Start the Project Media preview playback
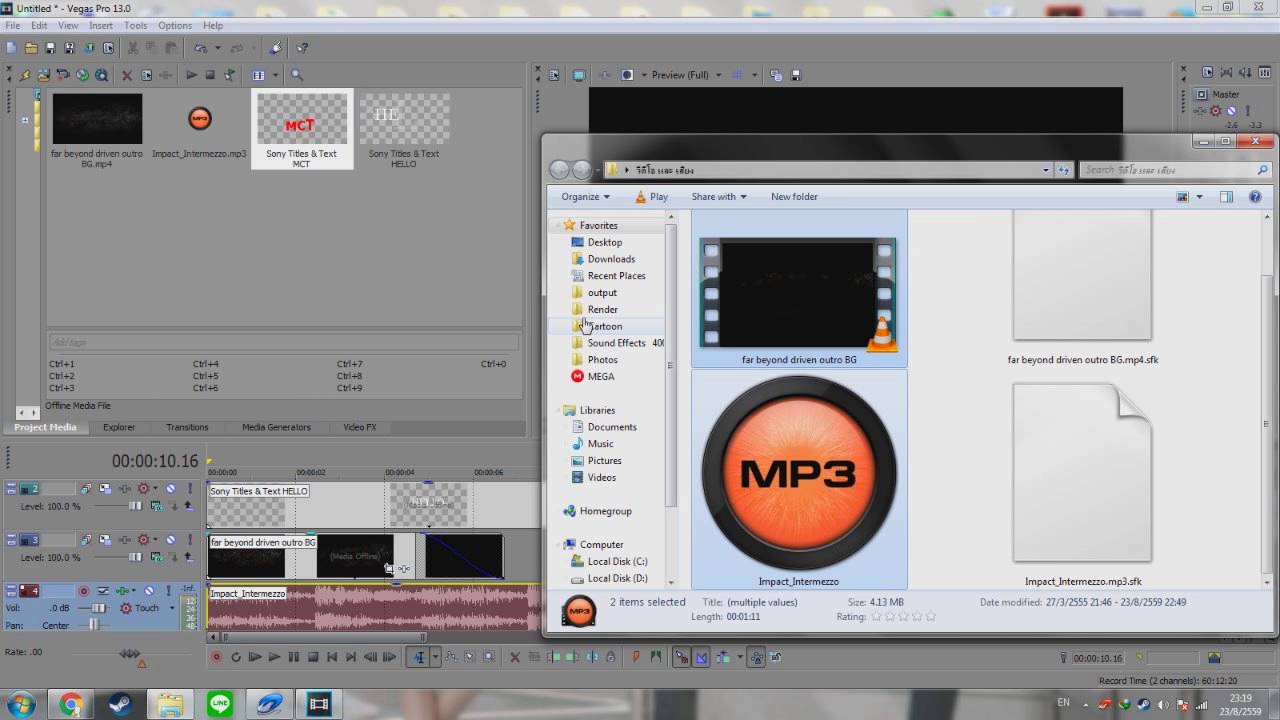1280x720 pixels. (x=191, y=75)
